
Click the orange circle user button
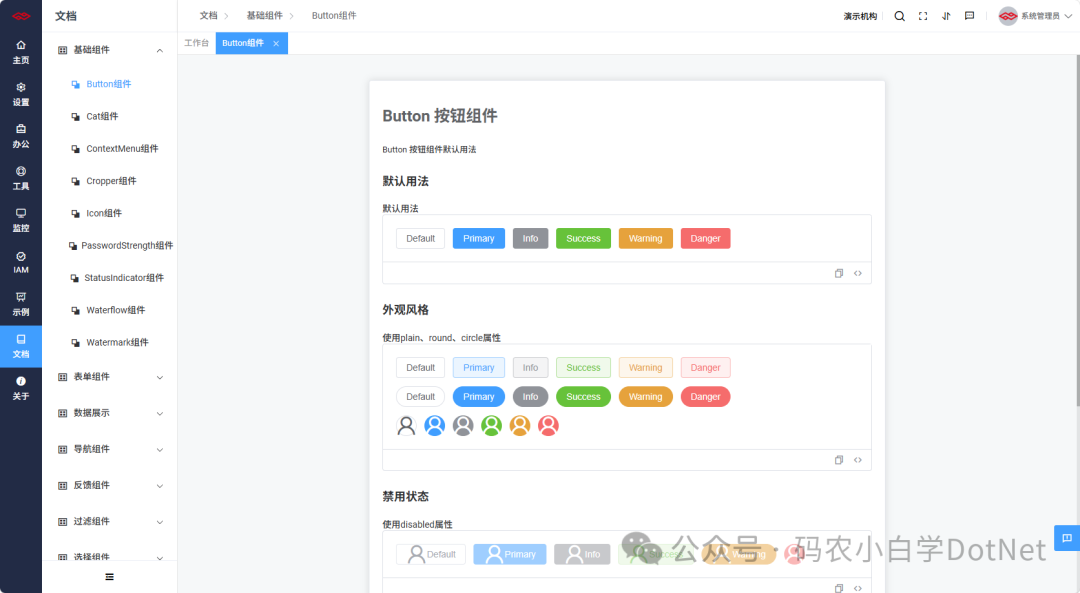[520, 426]
